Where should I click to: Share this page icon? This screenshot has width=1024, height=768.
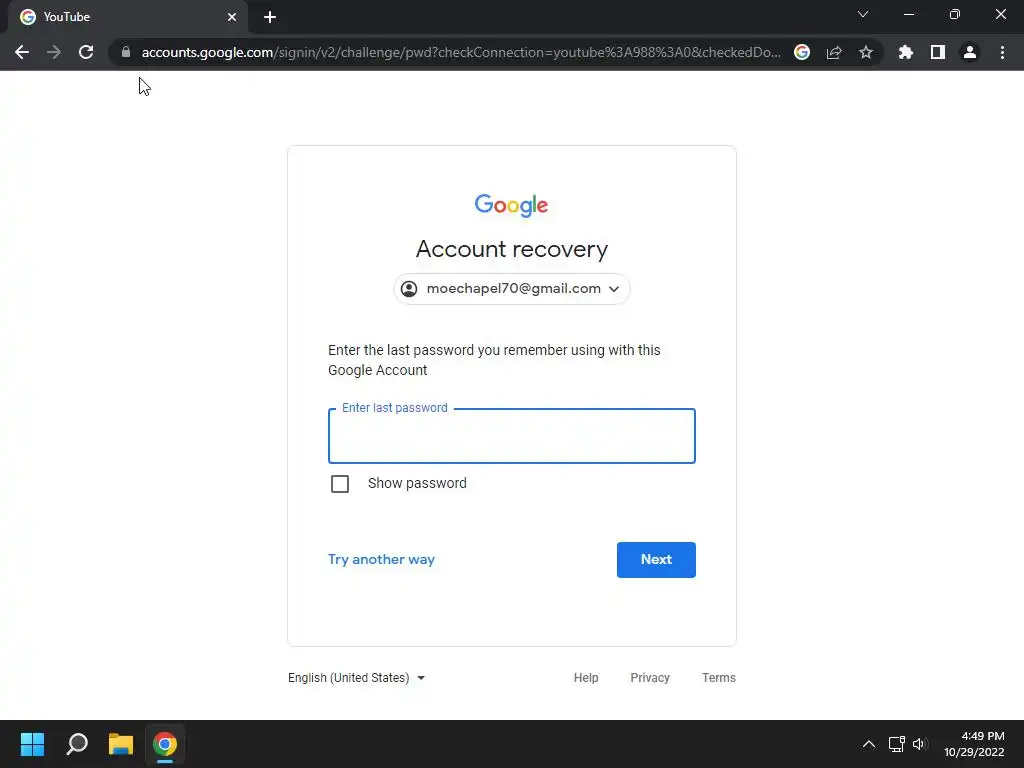pyautogui.click(x=834, y=52)
